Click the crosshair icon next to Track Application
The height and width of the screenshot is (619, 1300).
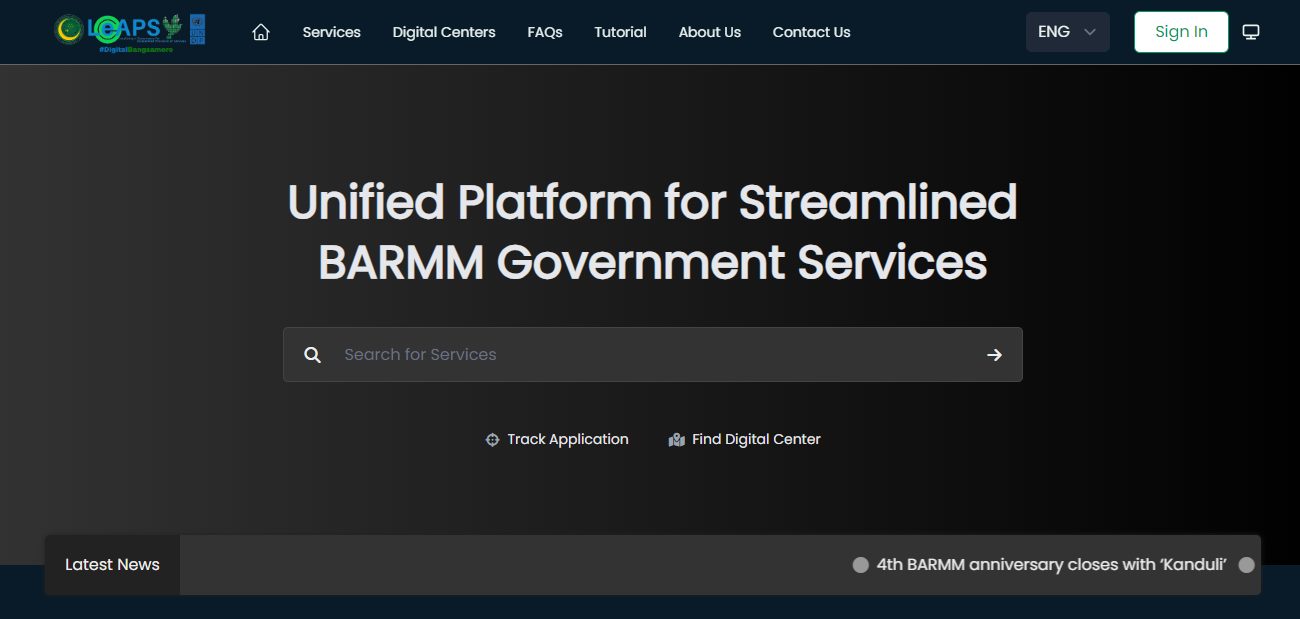[x=491, y=439]
